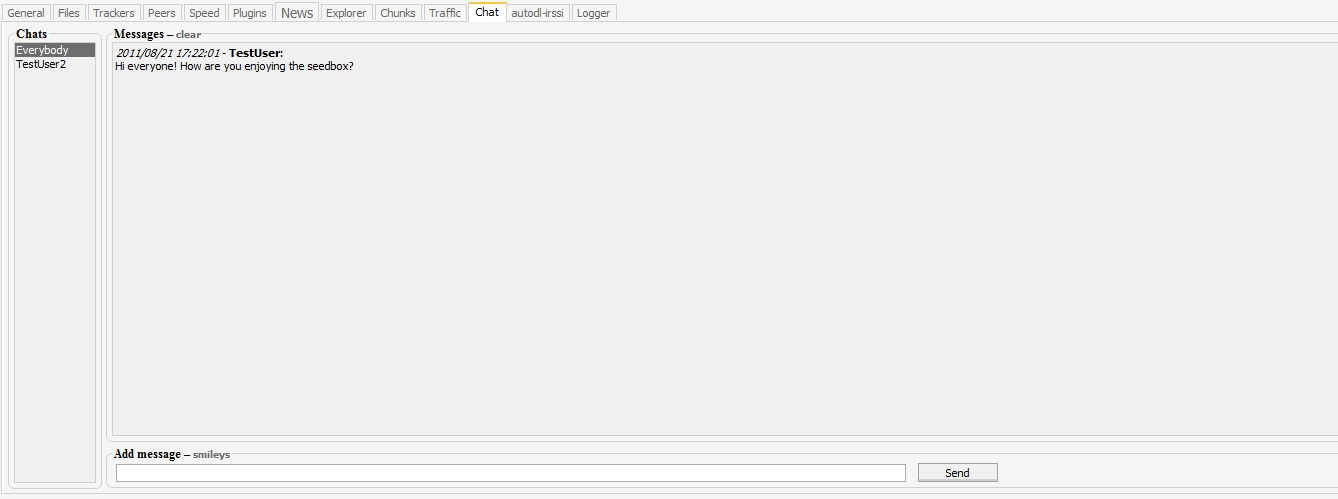This screenshot has width=1338, height=499.
Task: Open the Traffic tab
Action: (x=445, y=13)
